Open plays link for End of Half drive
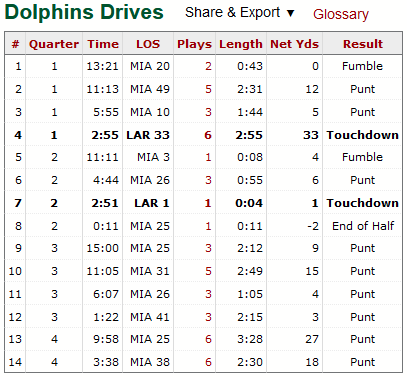Viewport: 407px width, 377px height. click(208, 226)
